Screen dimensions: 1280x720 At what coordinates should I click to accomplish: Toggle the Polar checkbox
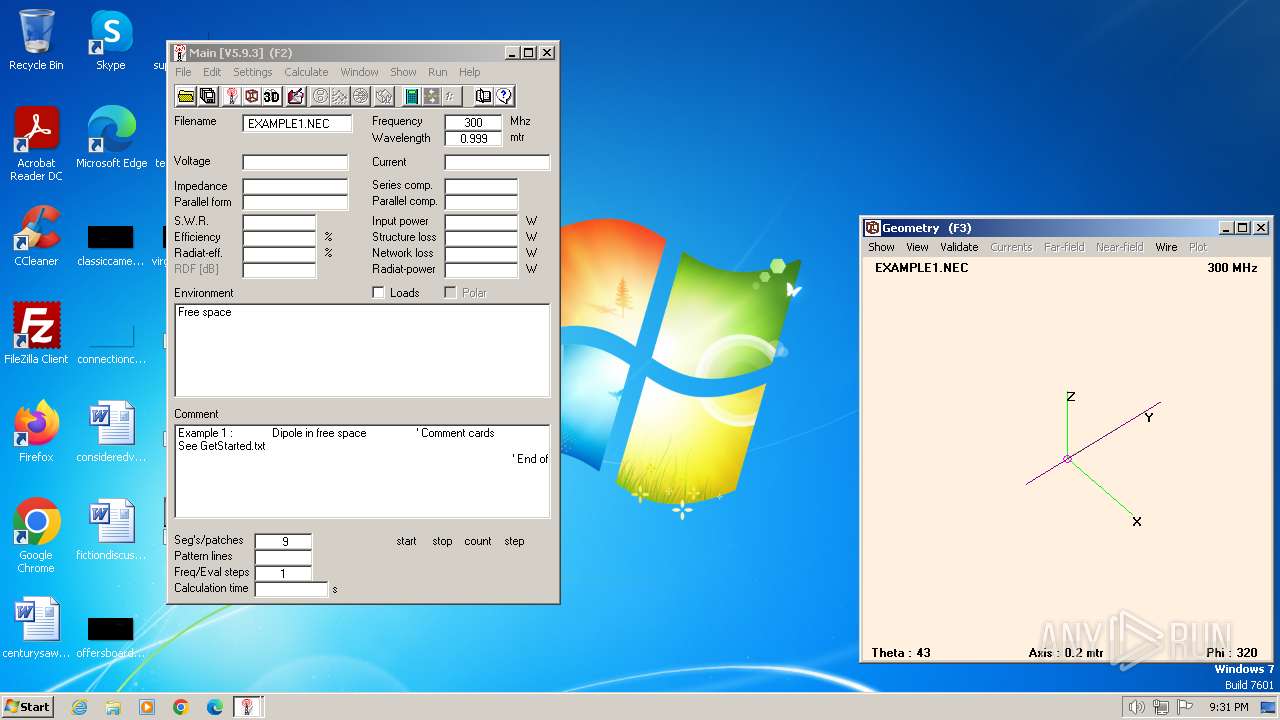click(x=450, y=293)
